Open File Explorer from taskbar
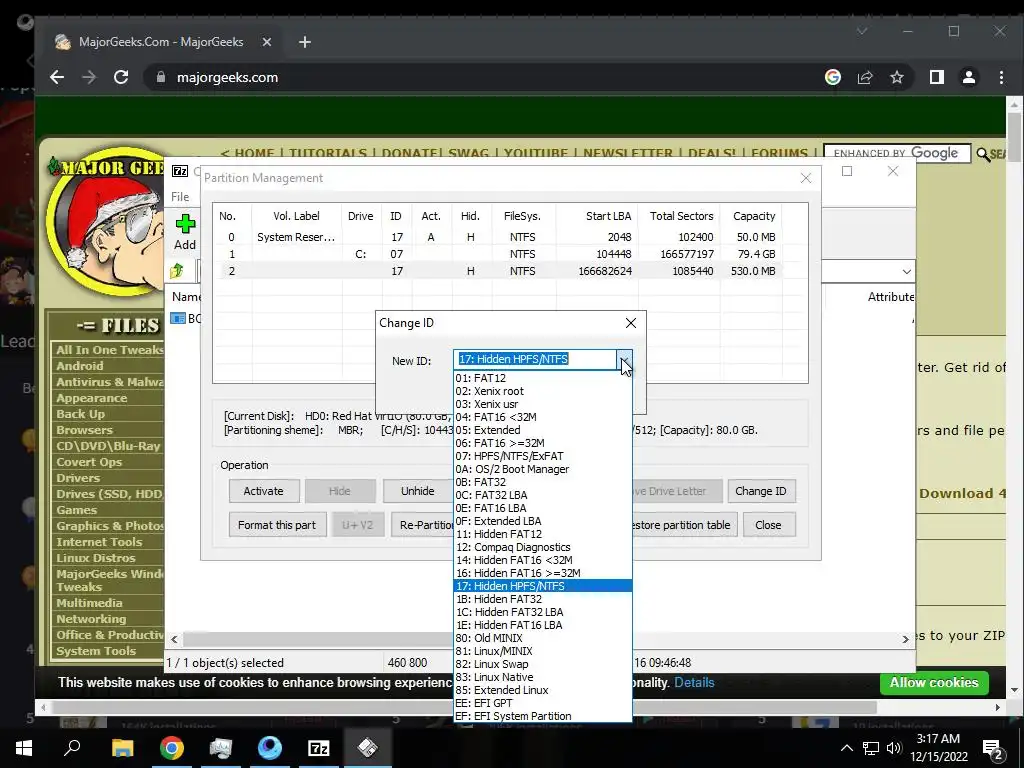Image resolution: width=1024 pixels, height=768 pixels. (x=122, y=748)
